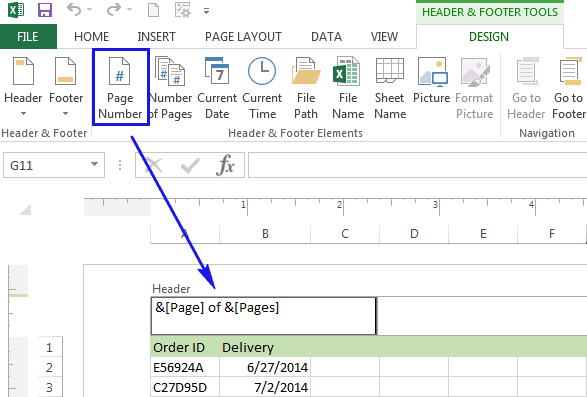Create a new blank workbook icon

click(x=153, y=10)
